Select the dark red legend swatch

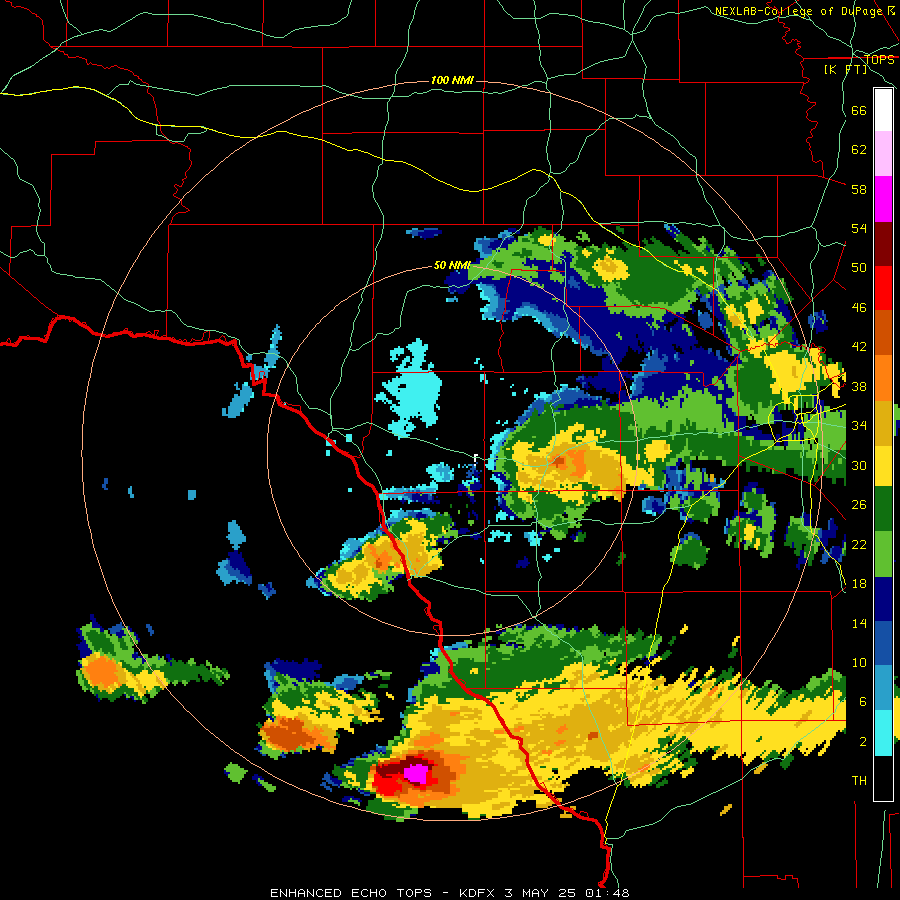click(883, 243)
